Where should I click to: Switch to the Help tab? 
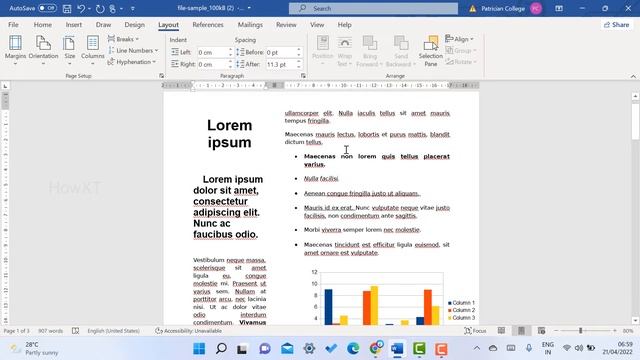pos(344,25)
